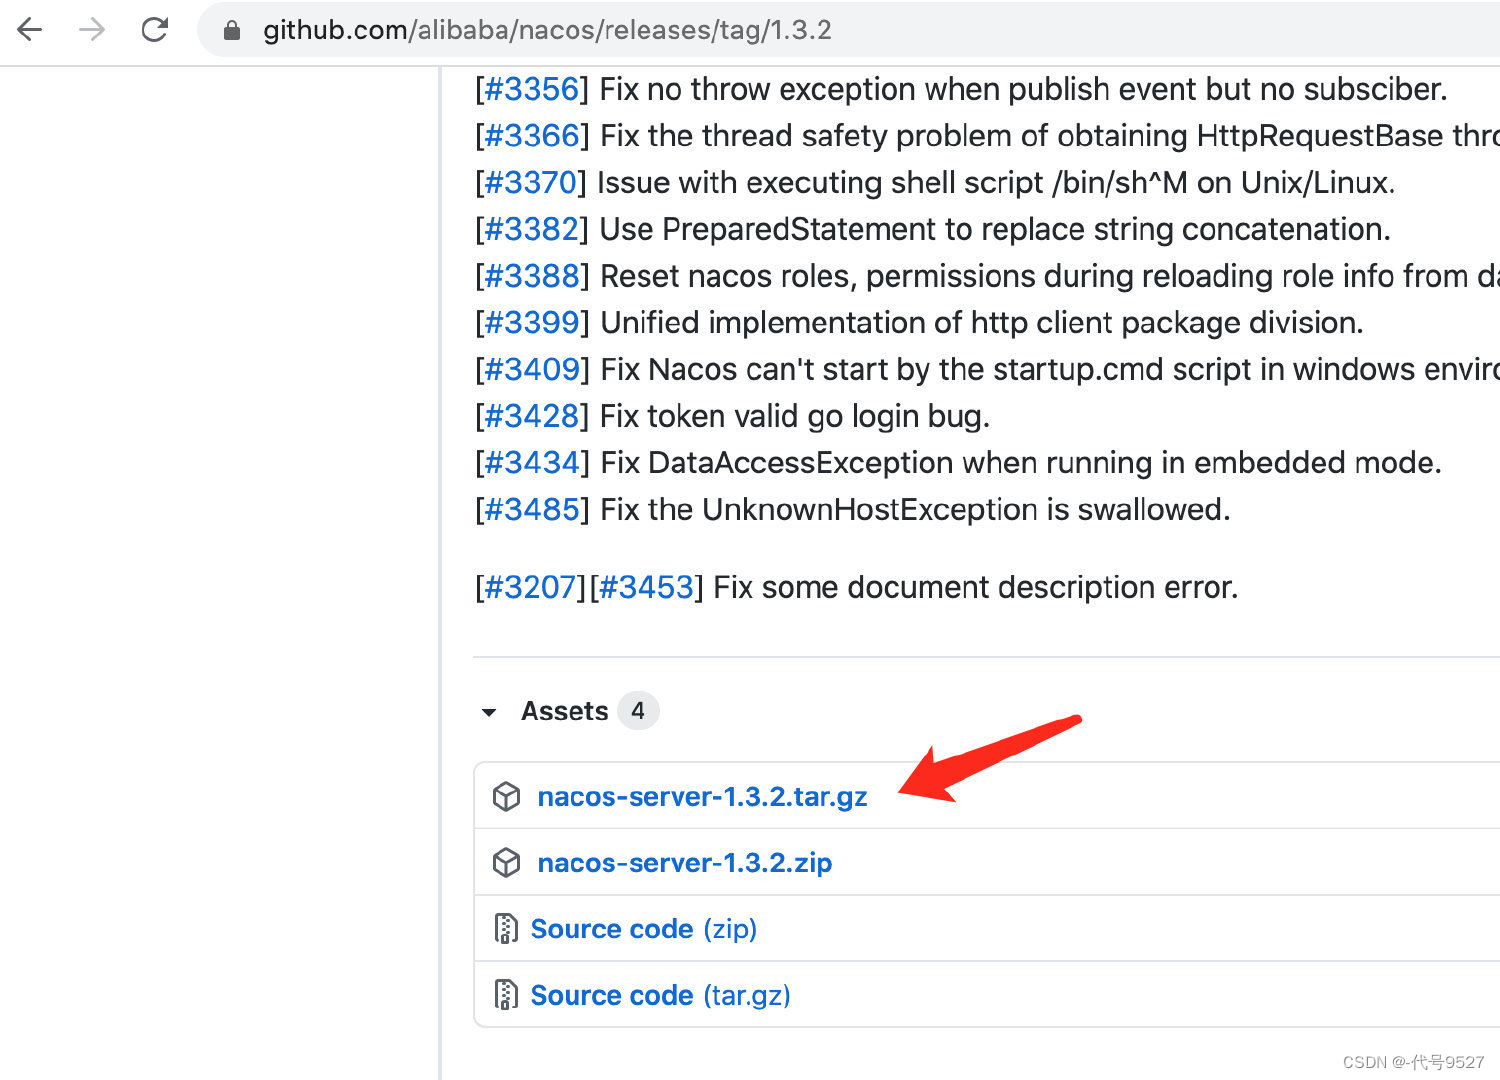Viewport: 1500px width, 1080px height.
Task: Click package icon beside nacos-server-1.3.2.zip
Action: [x=507, y=863]
